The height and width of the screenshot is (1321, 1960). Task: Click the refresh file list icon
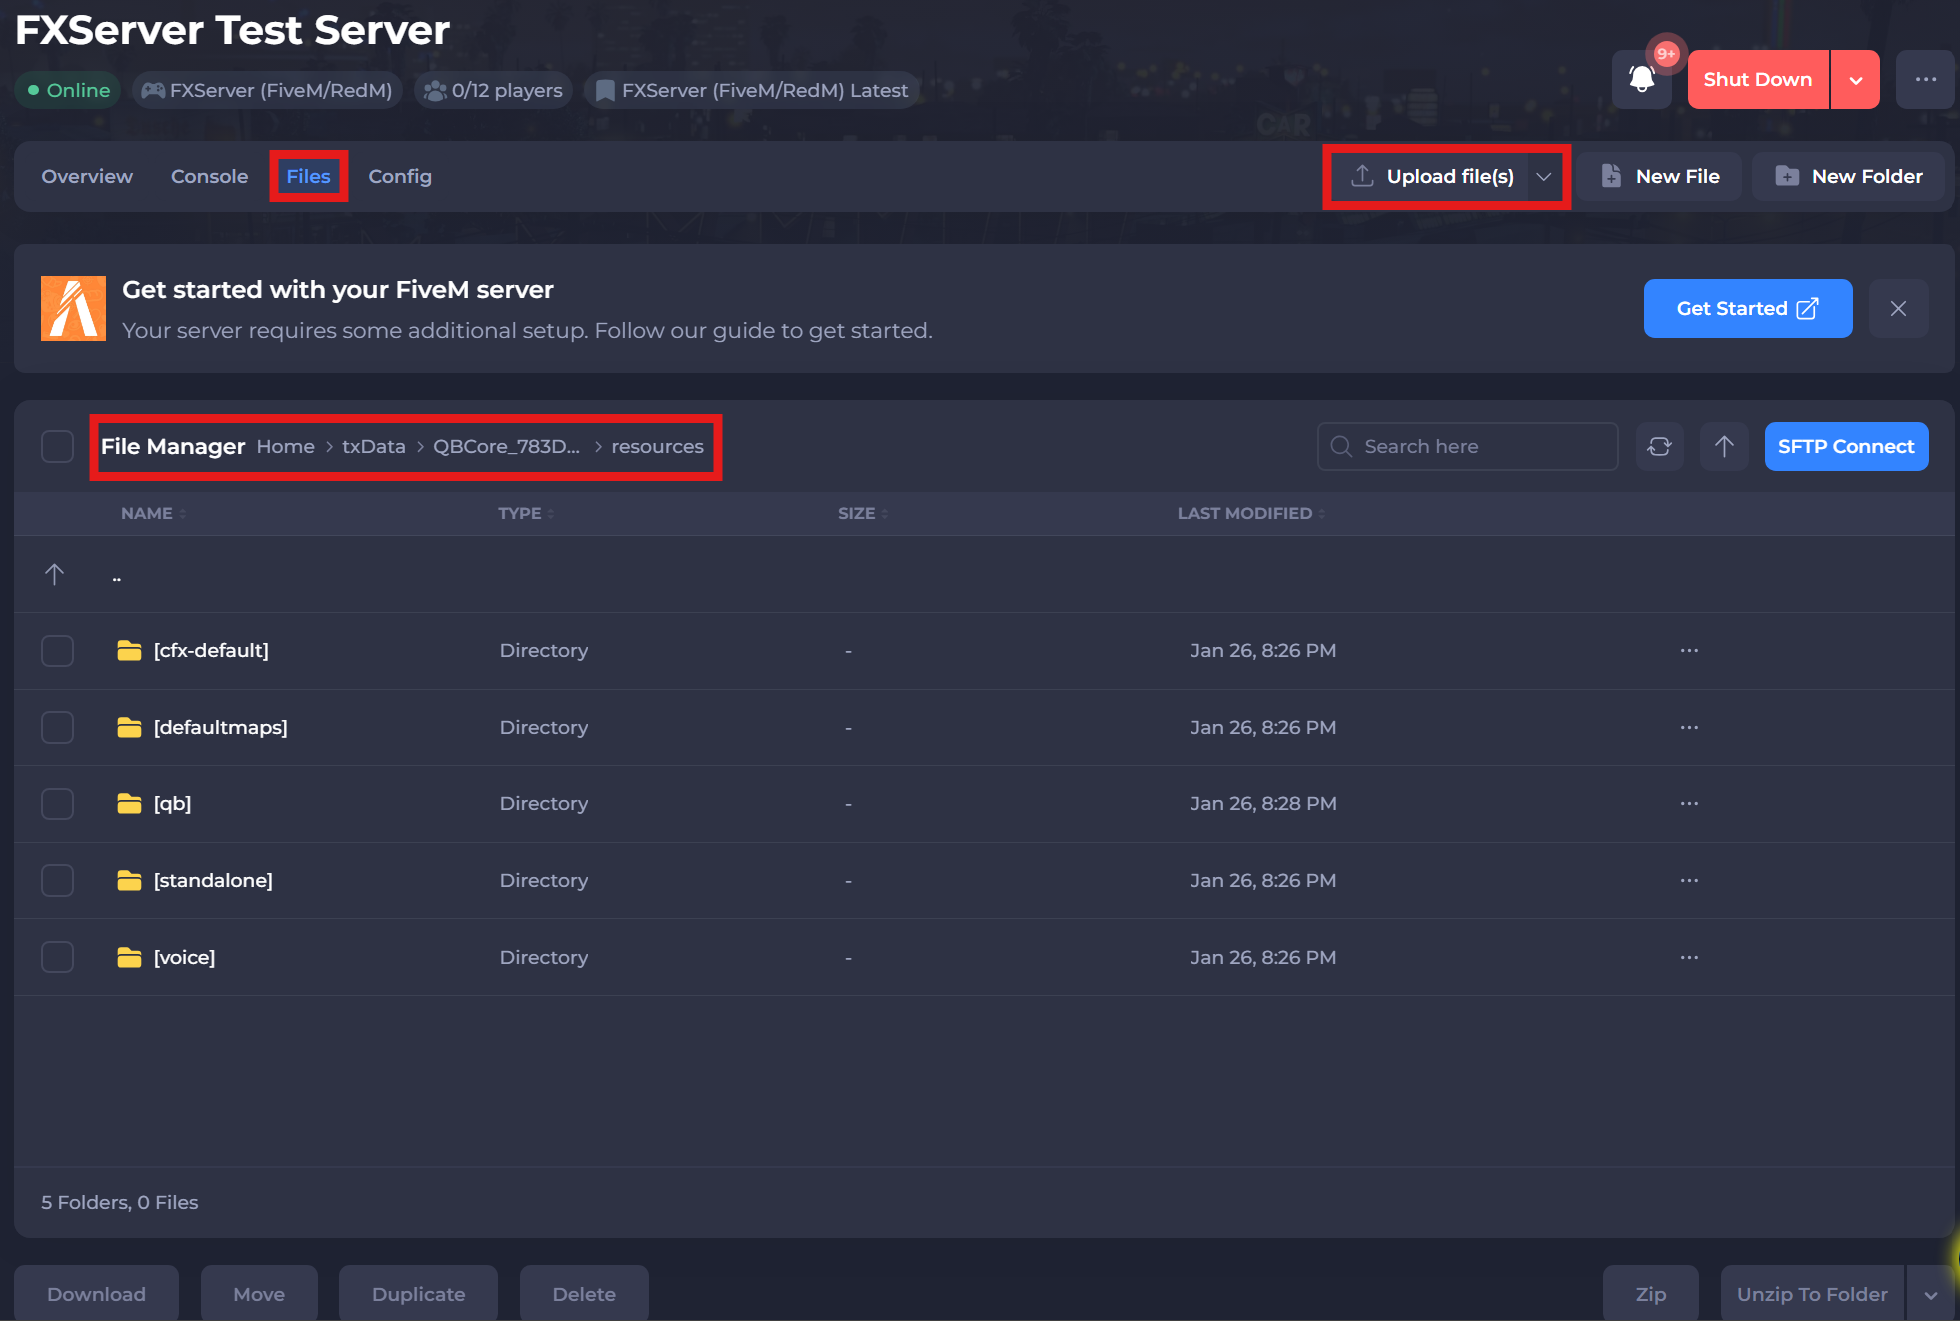(1659, 446)
